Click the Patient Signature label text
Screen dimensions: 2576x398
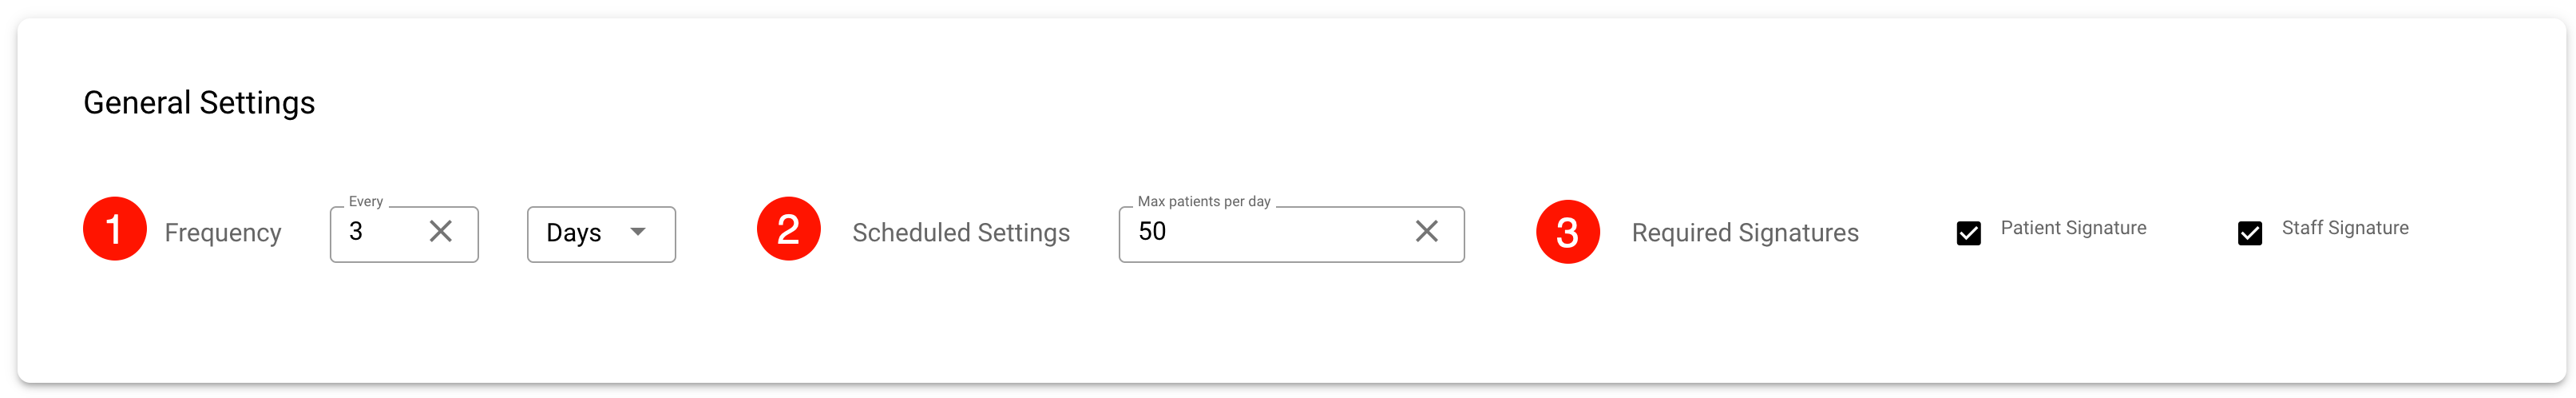[x=2073, y=228]
